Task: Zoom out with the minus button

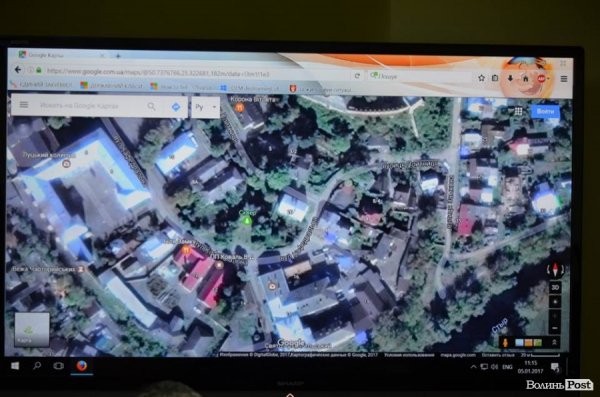Action: [555, 329]
